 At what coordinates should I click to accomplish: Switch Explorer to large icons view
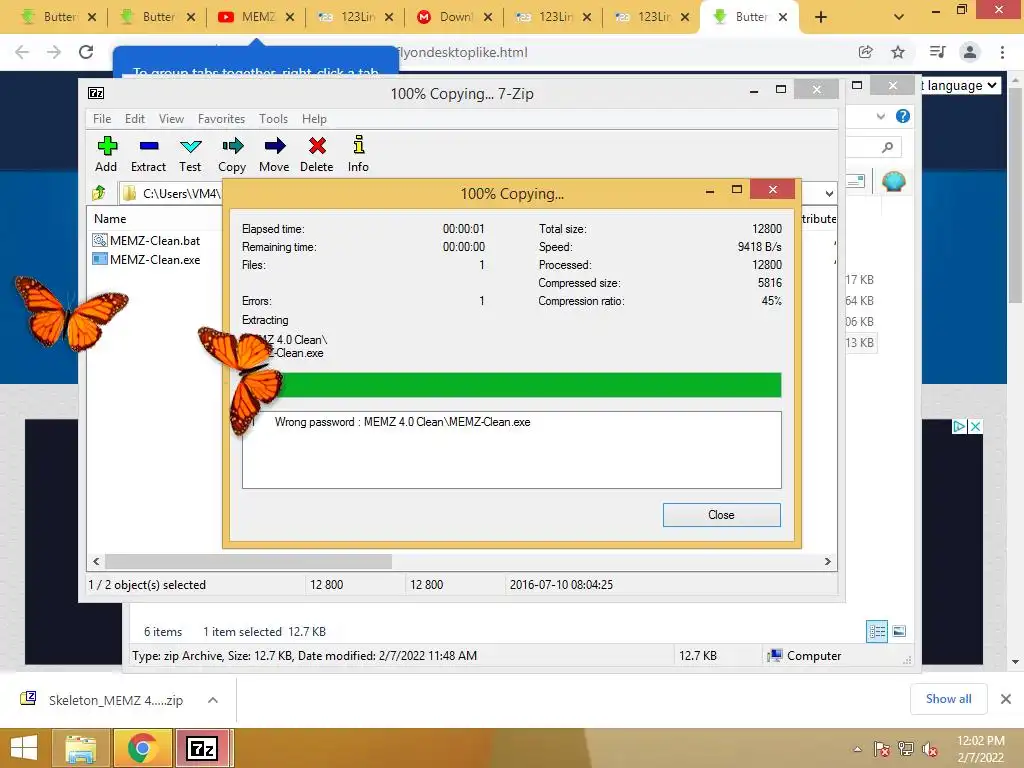pos(899,631)
